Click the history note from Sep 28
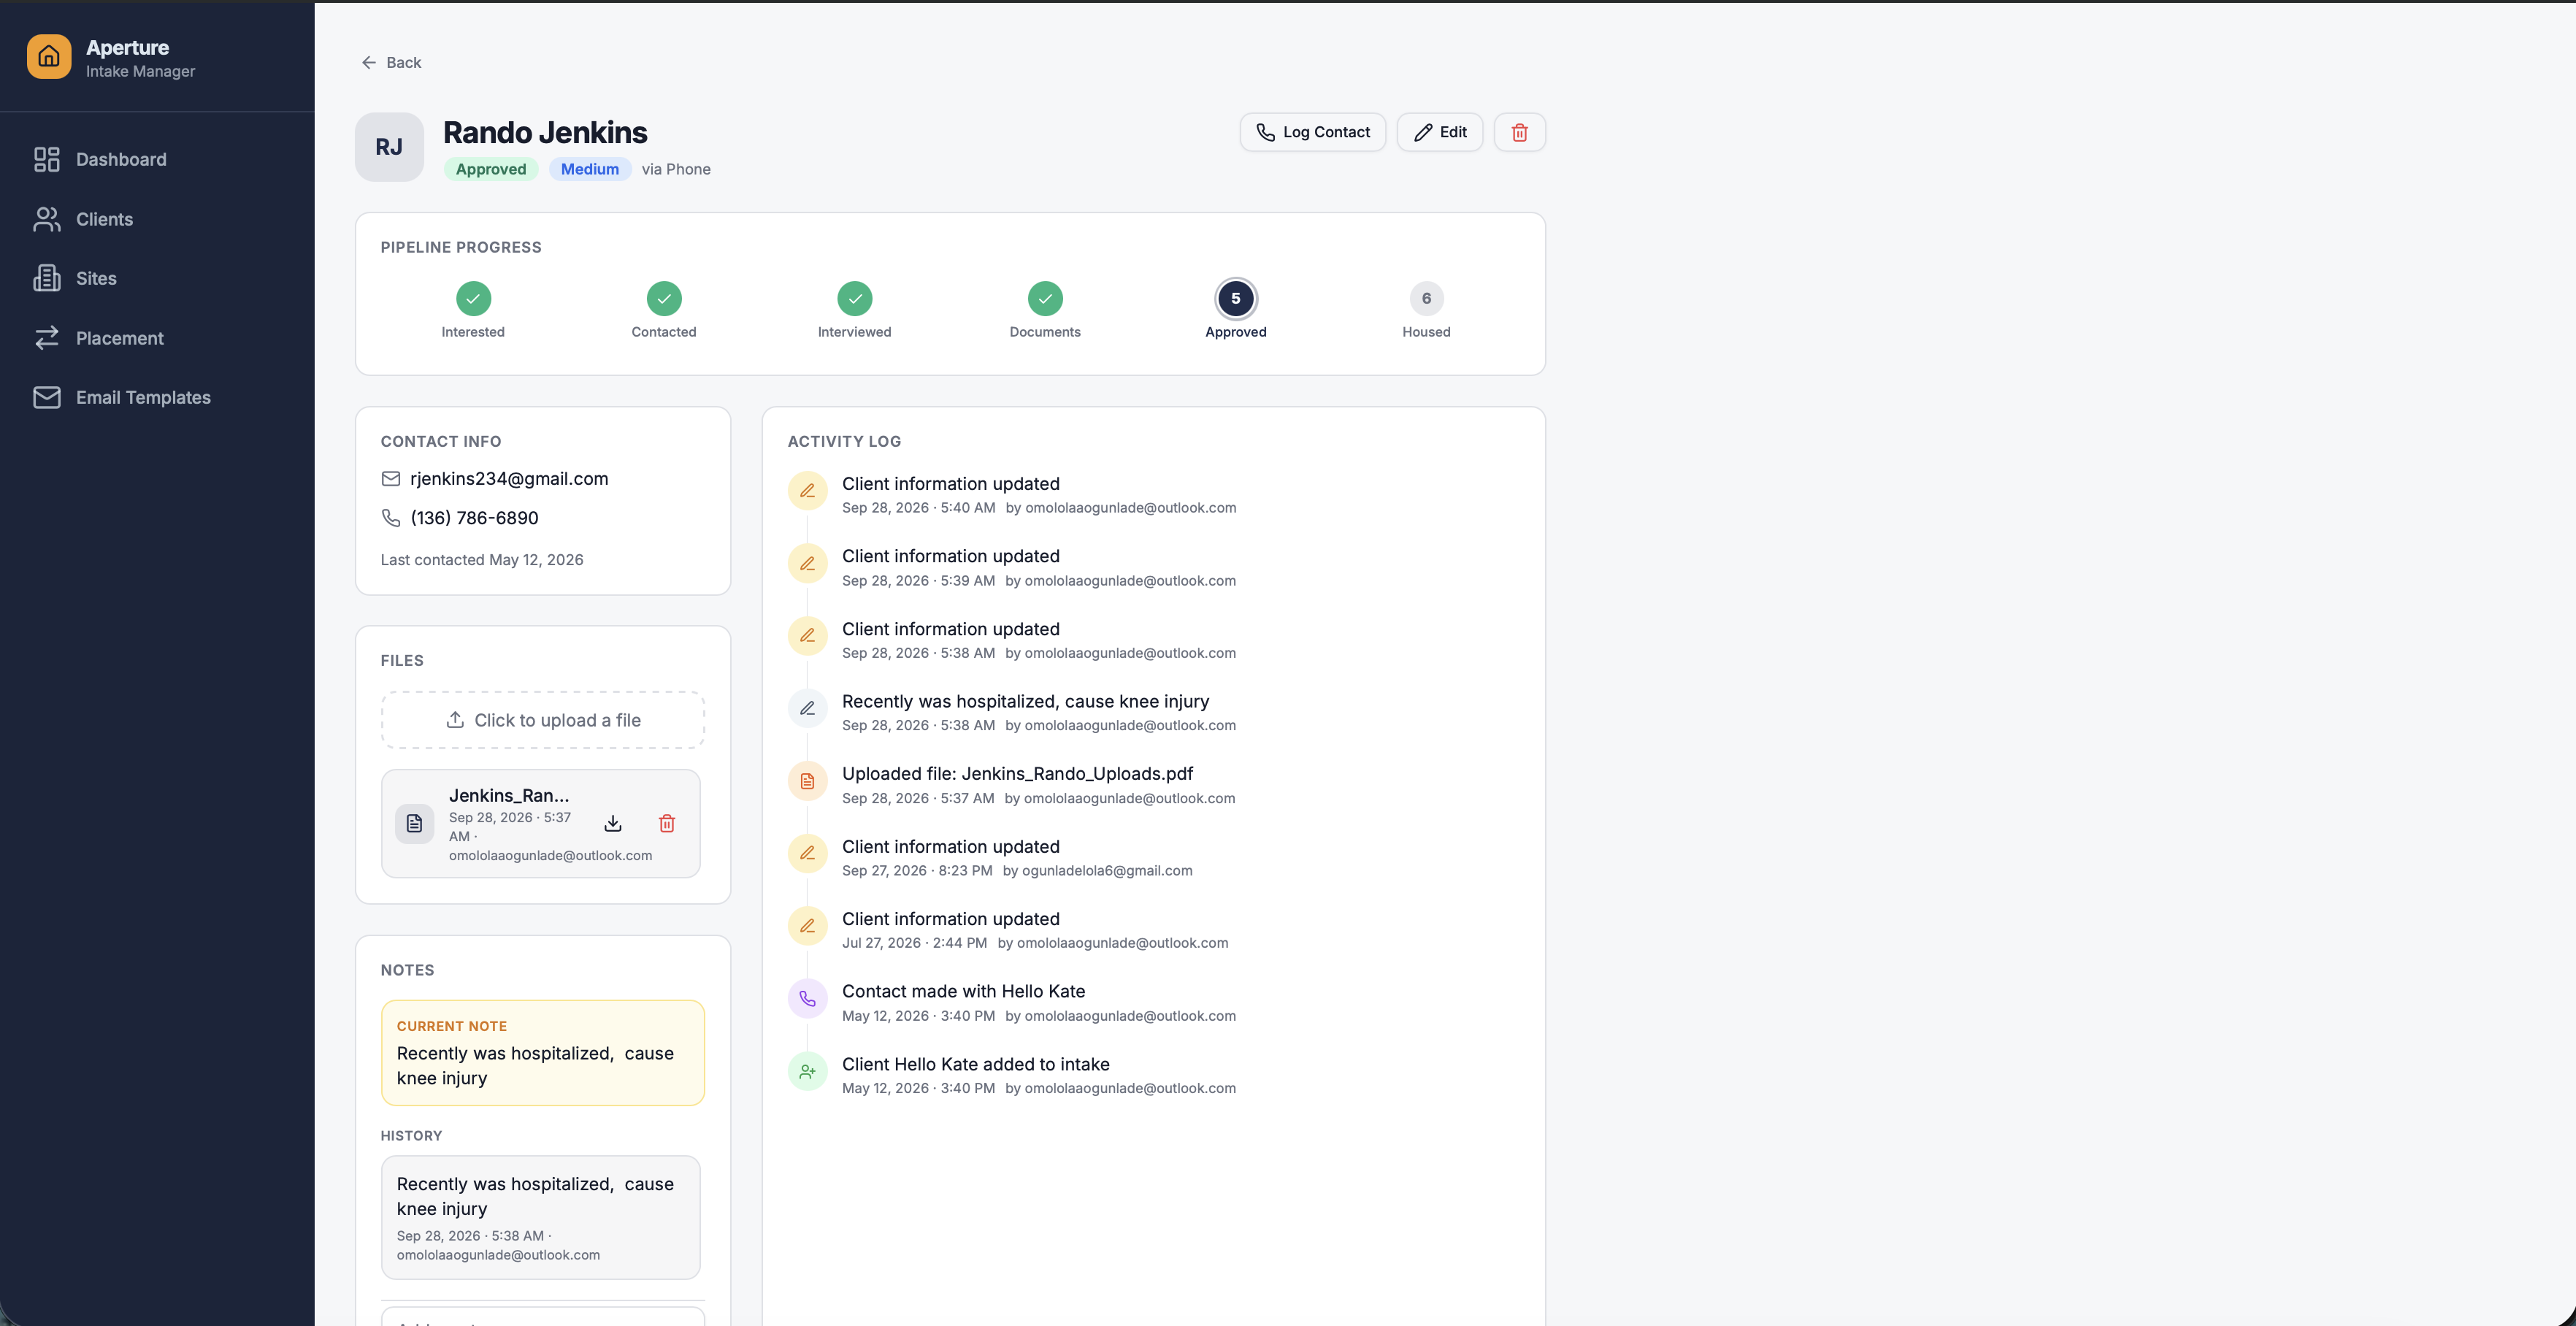The image size is (2576, 1326). tap(541, 1218)
